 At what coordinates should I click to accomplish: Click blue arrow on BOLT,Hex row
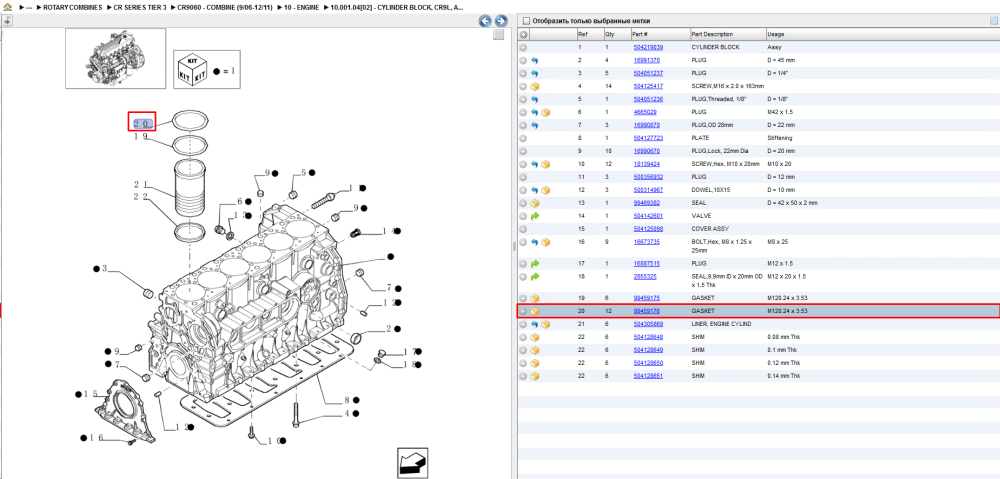tap(534, 242)
